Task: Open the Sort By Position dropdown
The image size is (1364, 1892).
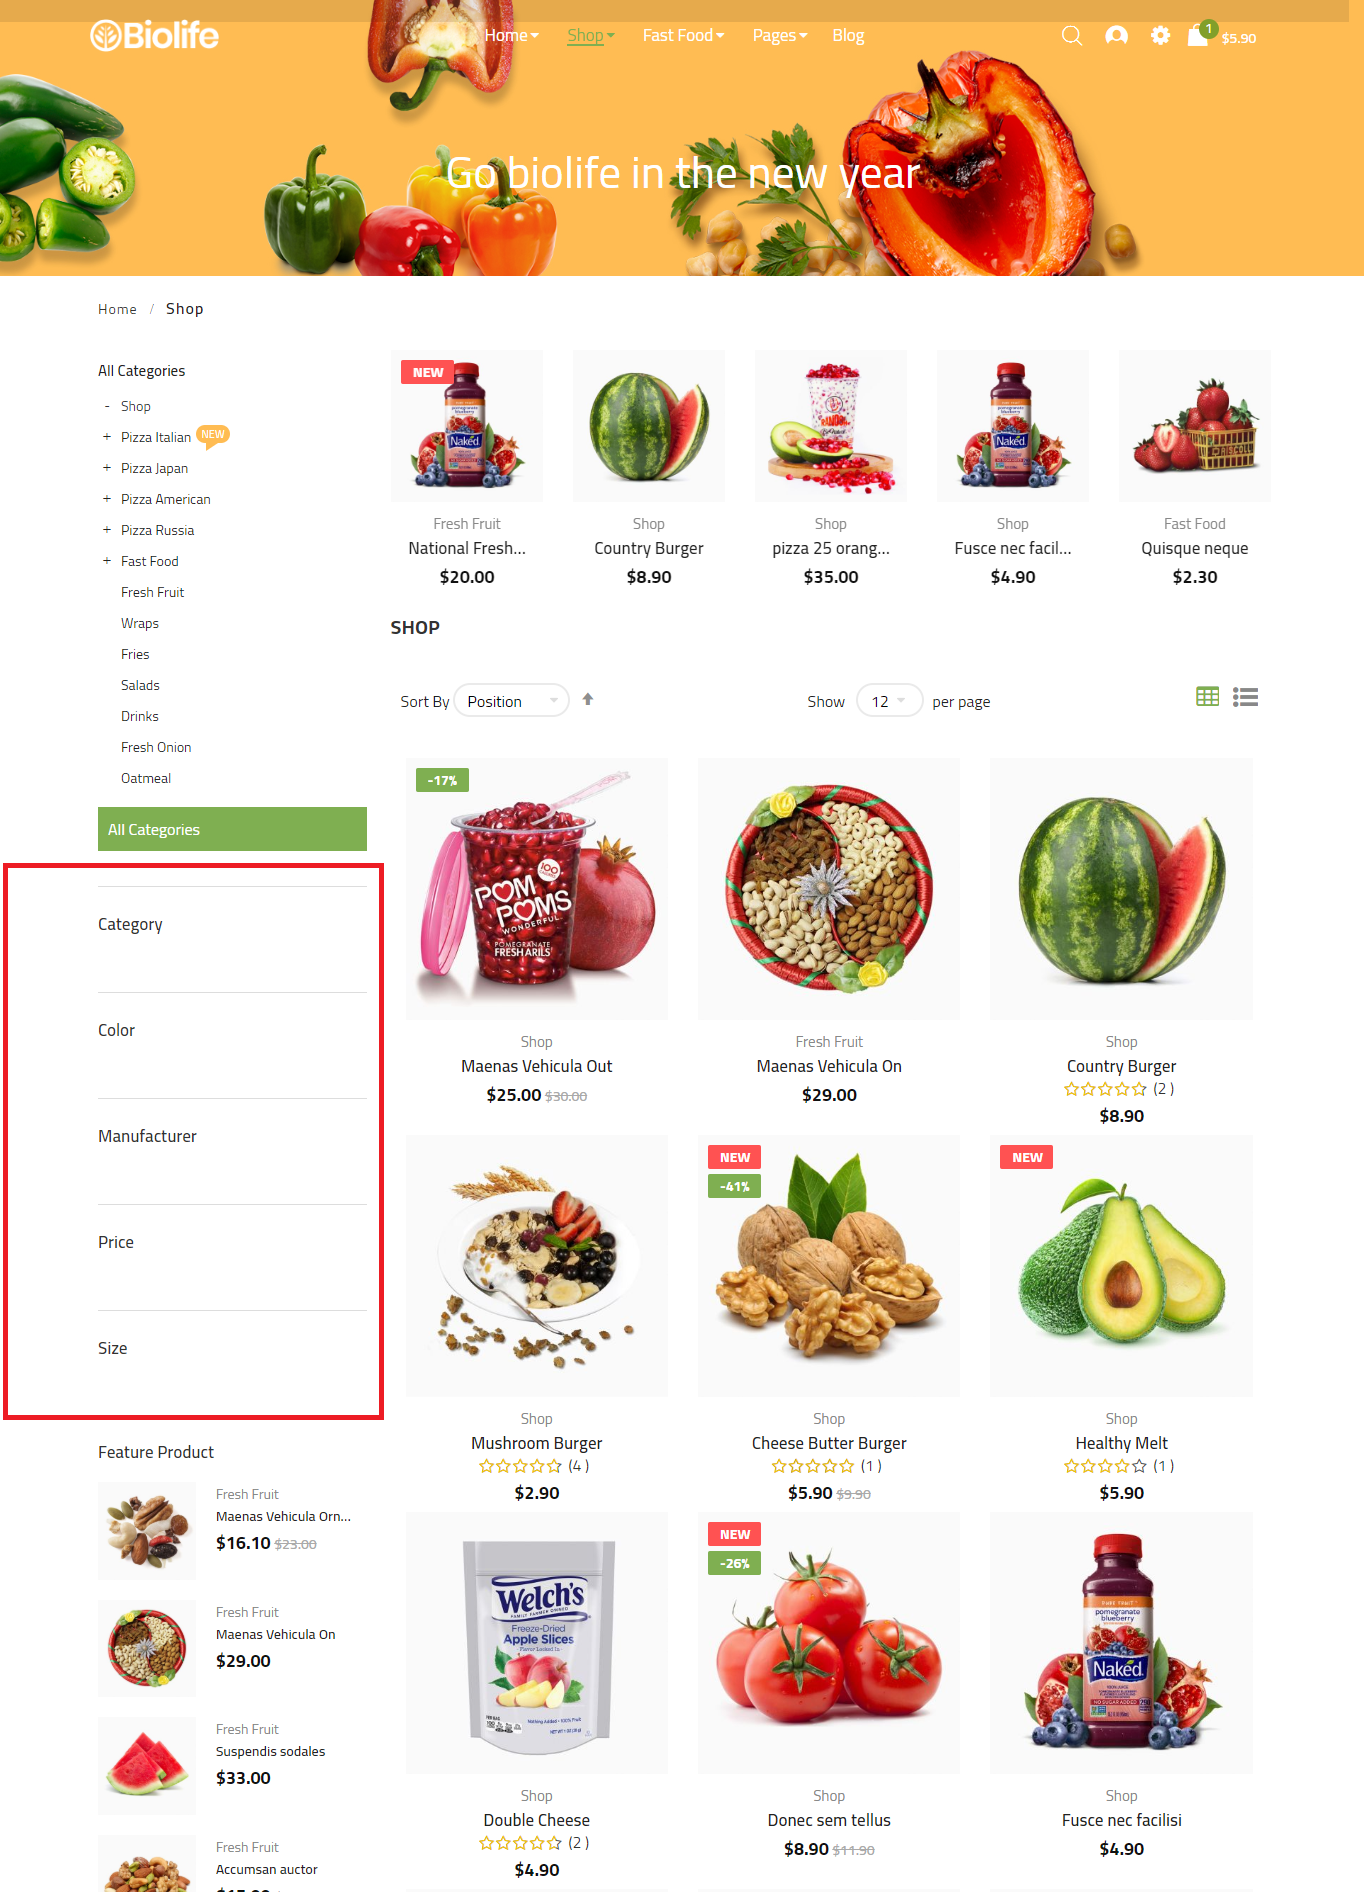Action: coord(512,701)
